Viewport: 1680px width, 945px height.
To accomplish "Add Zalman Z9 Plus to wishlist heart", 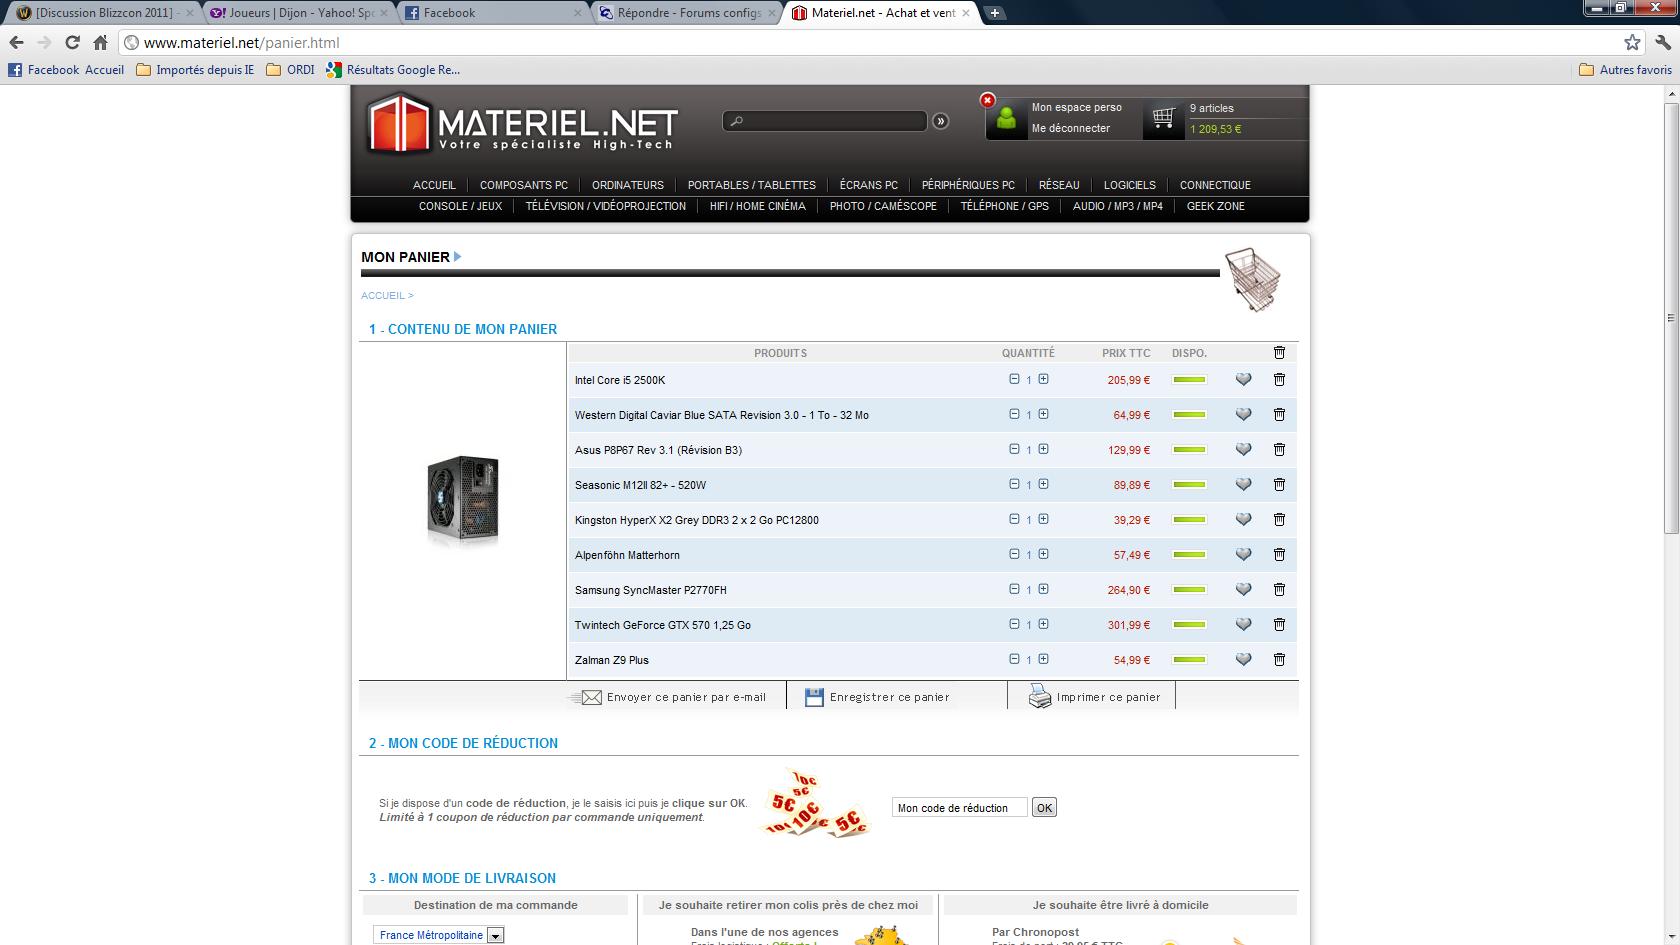I will [1243, 660].
